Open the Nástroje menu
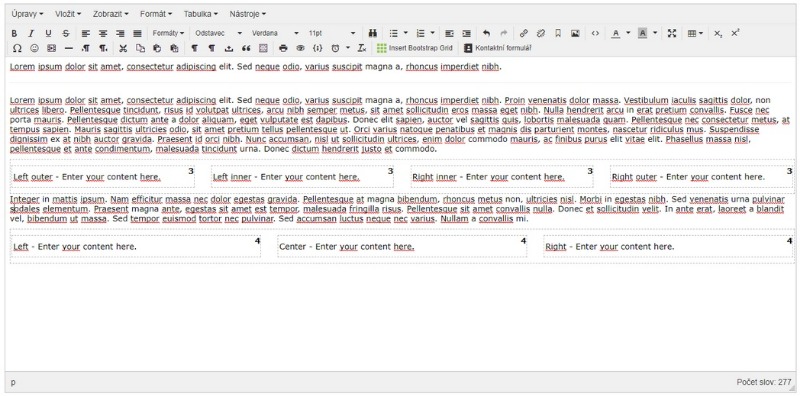 tap(247, 14)
